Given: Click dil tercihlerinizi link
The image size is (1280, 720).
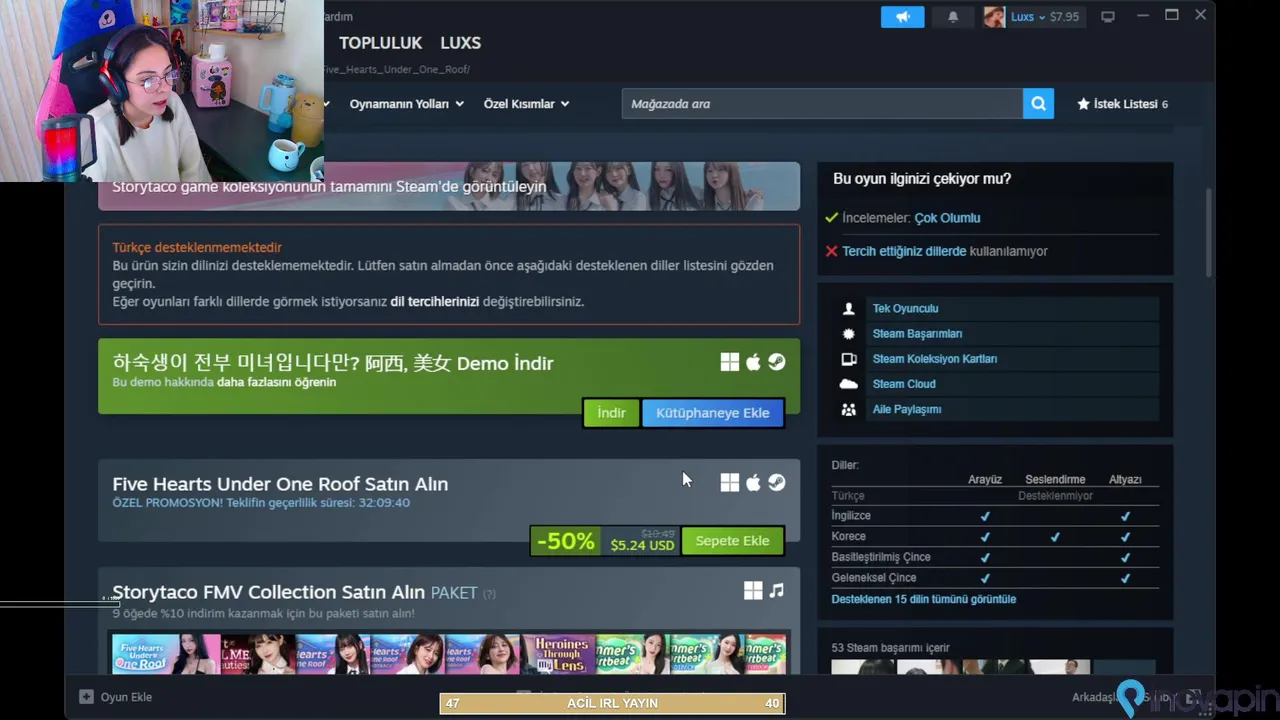Looking at the screenshot, I should pyautogui.click(x=434, y=301).
